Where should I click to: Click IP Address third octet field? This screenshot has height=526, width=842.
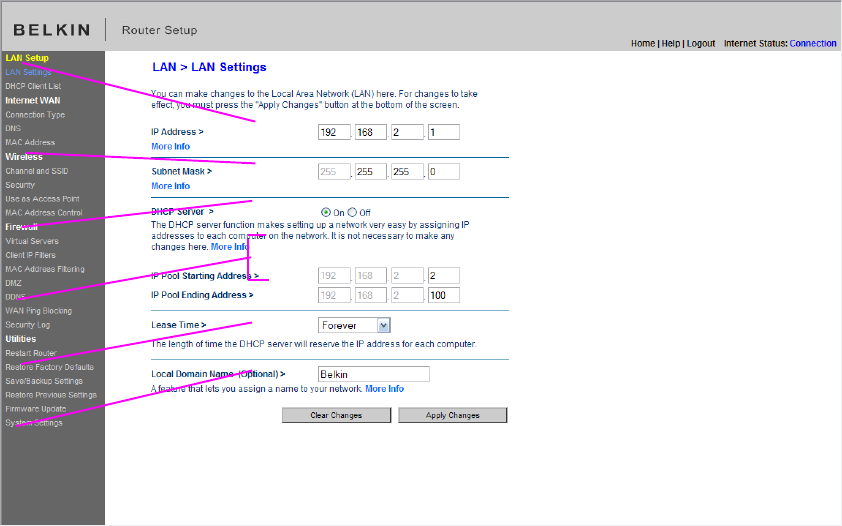coord(407,132)
